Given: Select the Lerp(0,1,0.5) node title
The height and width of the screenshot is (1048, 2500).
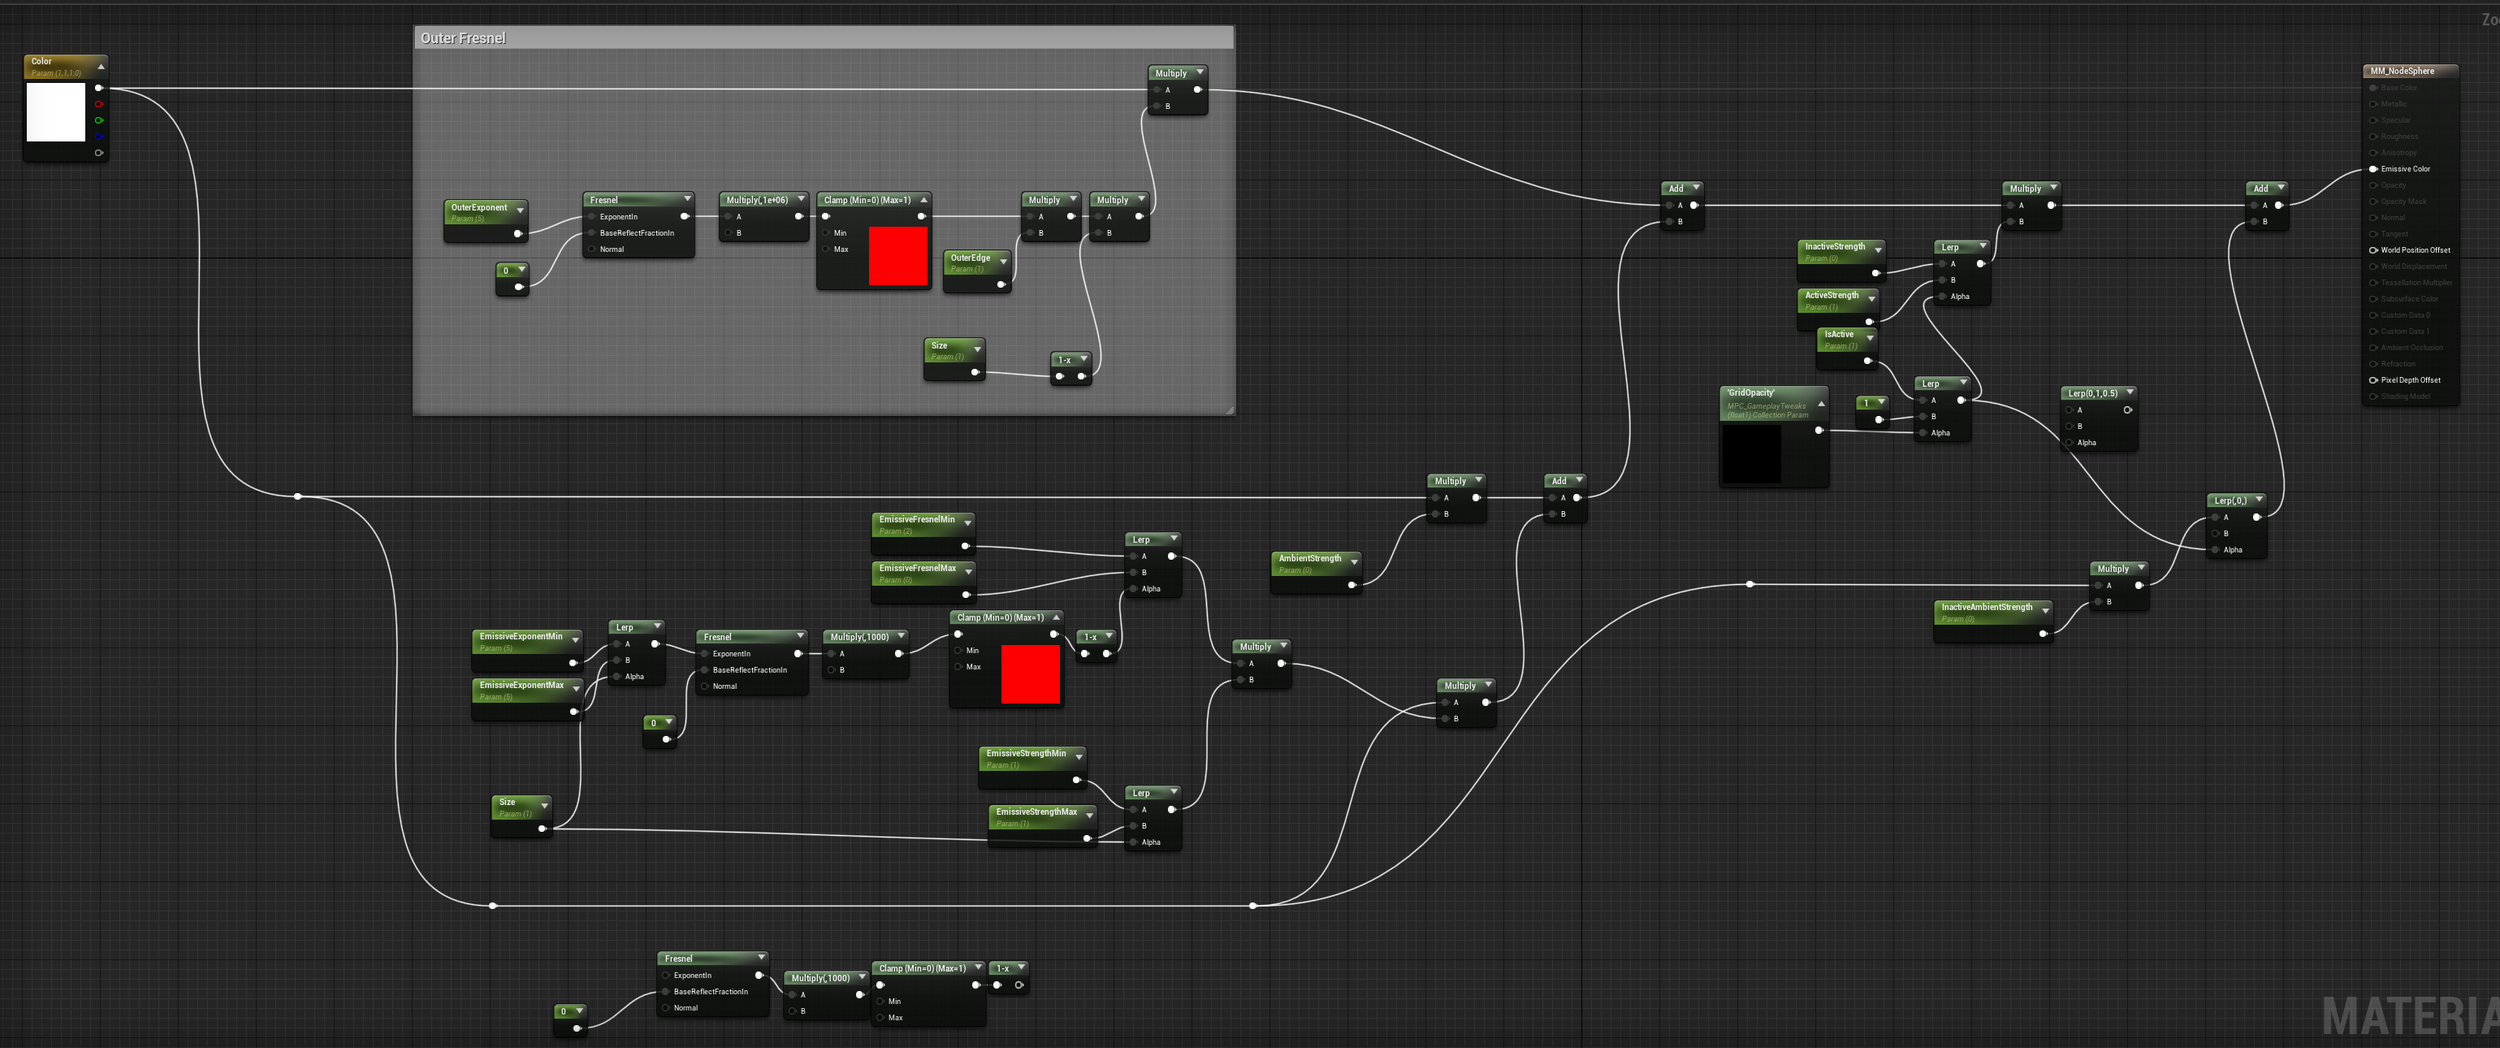Looking at the screenshot, I should click(2092, 393).
